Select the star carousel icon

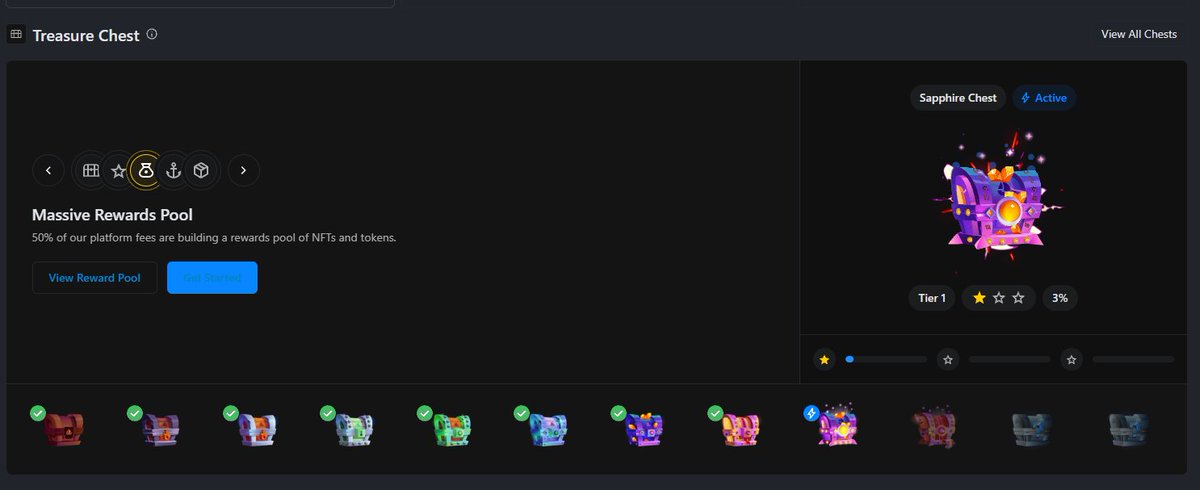click(x=118, y=171)
